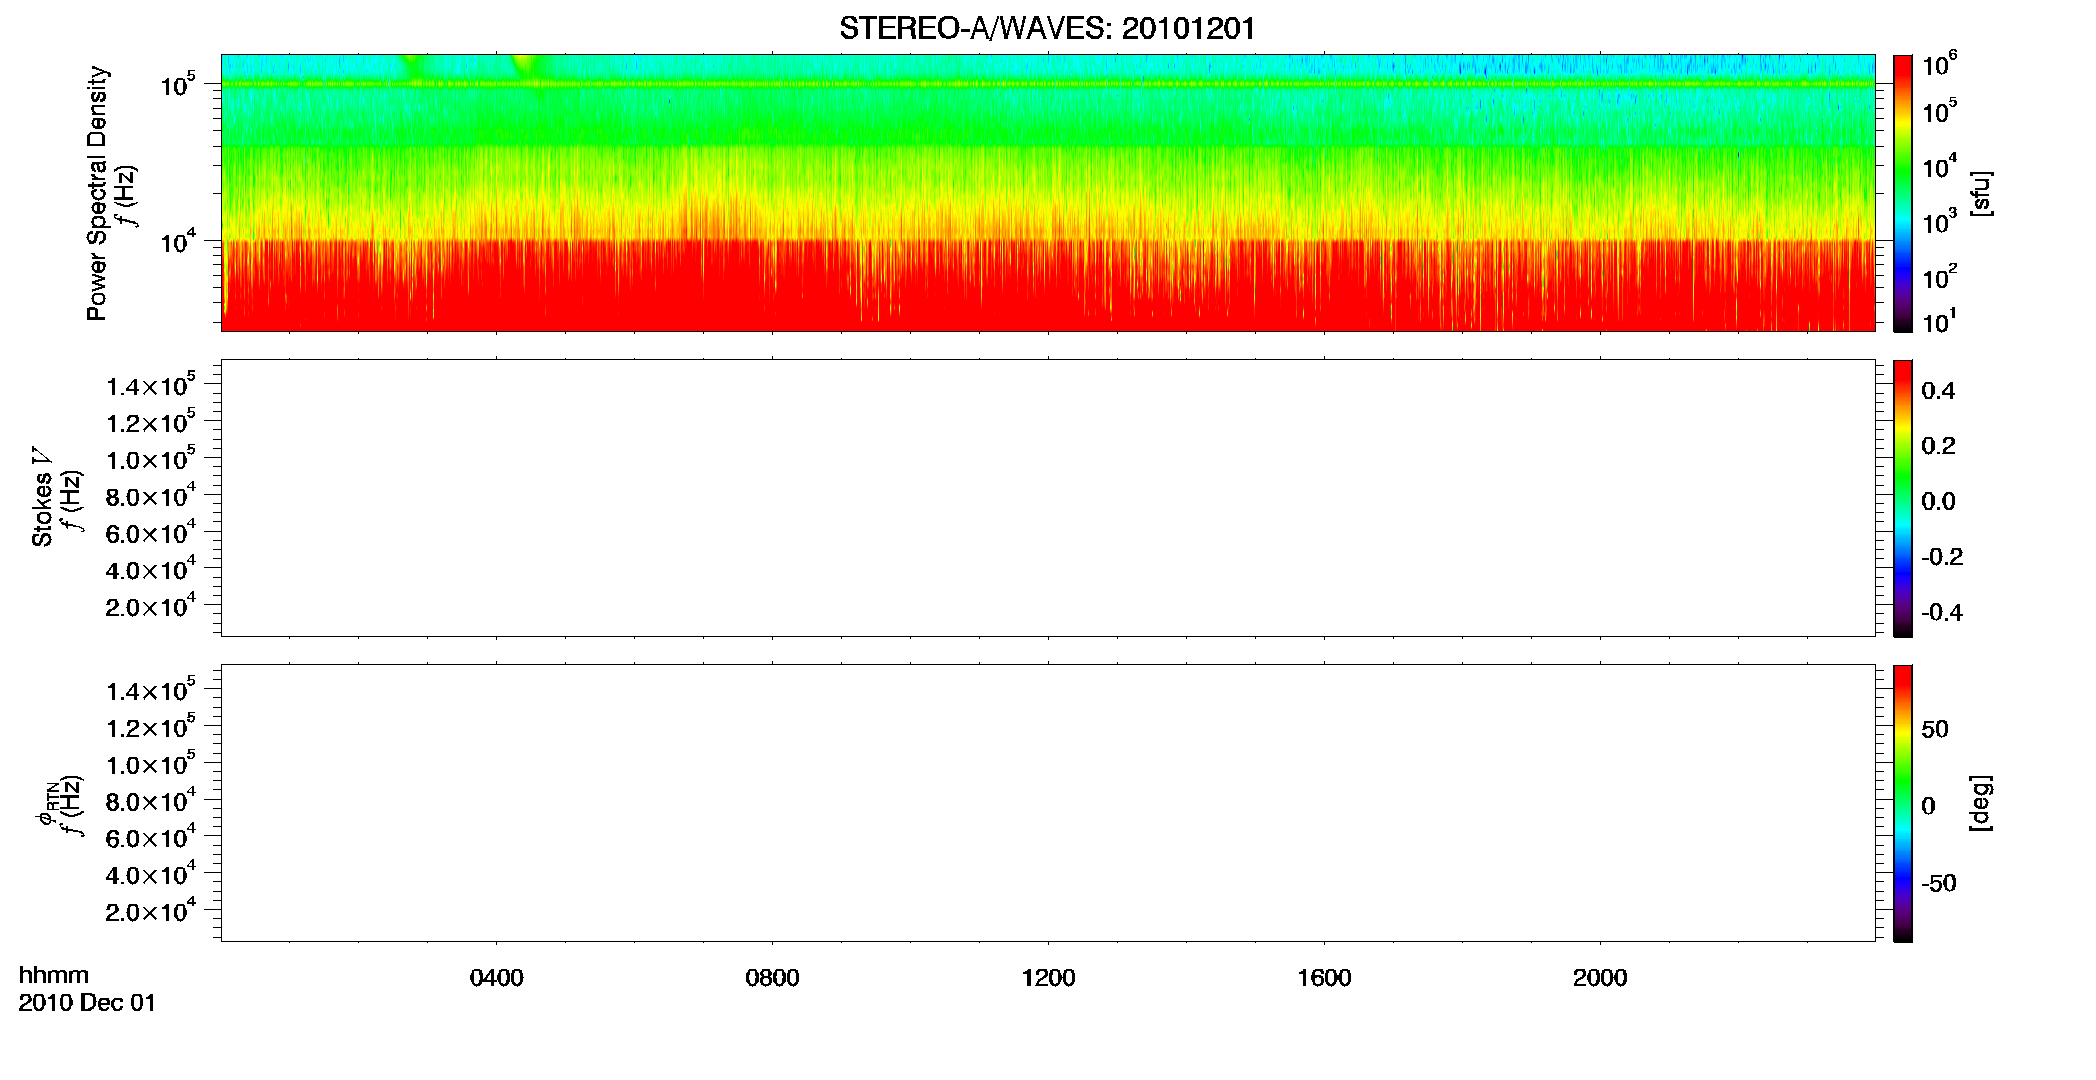2096x1080 pixels.
Task: Click the Stokes V axis label
Action: pos(42,497)
